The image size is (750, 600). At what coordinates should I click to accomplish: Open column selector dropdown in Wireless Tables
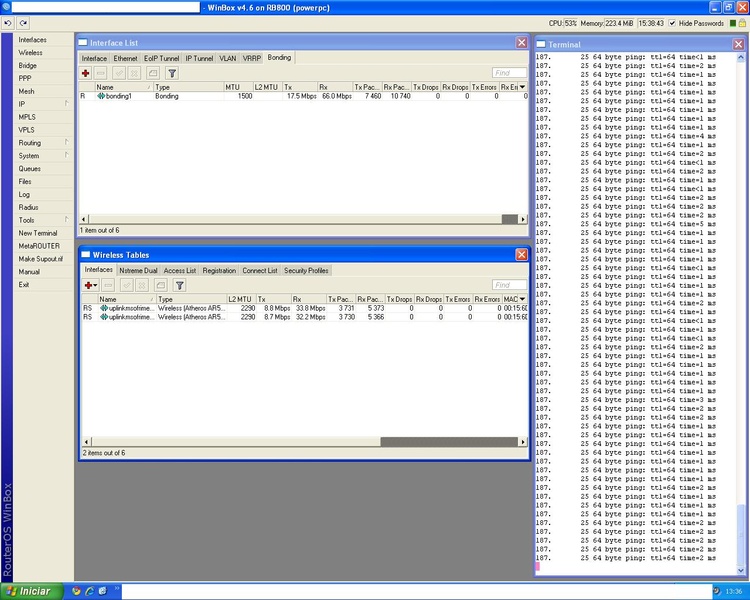click(x=522, y=299)
